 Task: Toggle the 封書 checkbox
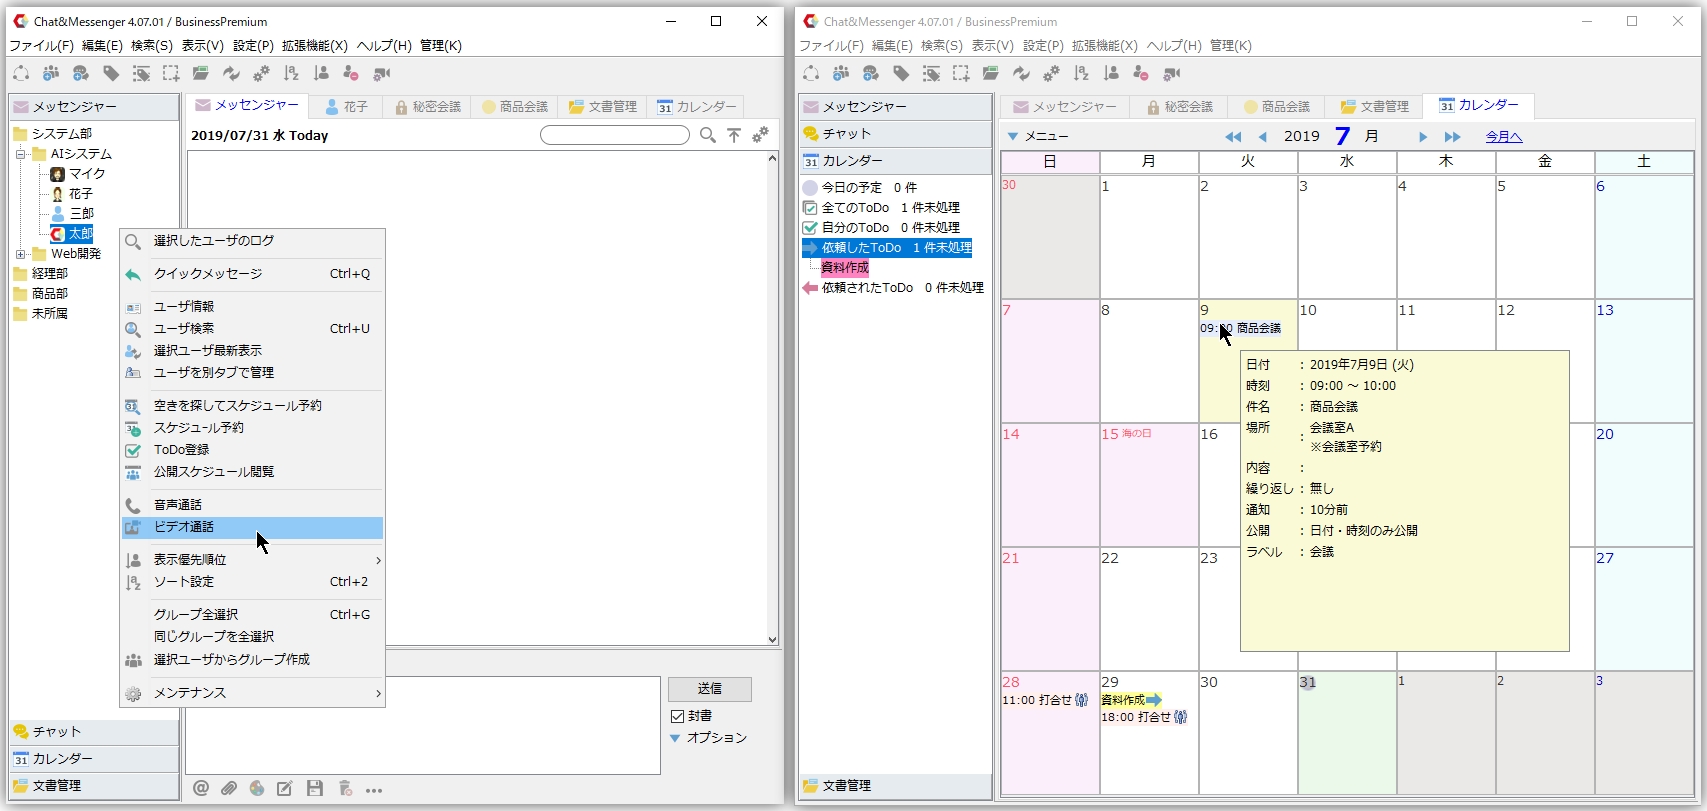tap(678, 716)
